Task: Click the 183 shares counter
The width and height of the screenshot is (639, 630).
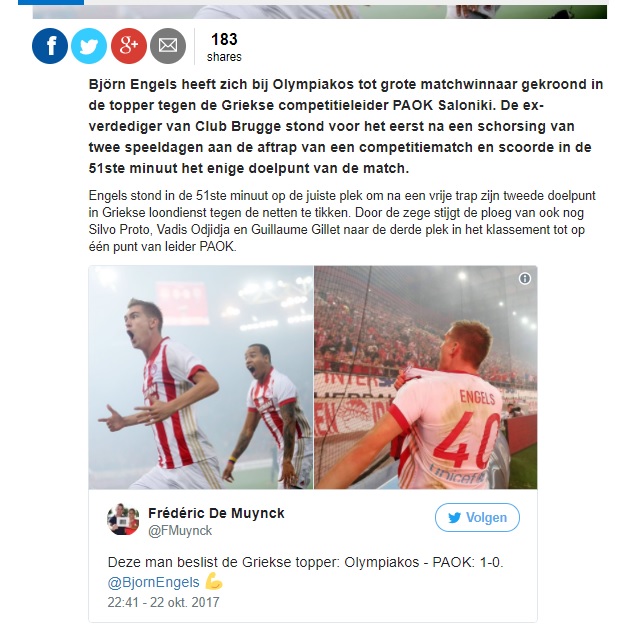Action: point(224,47)
